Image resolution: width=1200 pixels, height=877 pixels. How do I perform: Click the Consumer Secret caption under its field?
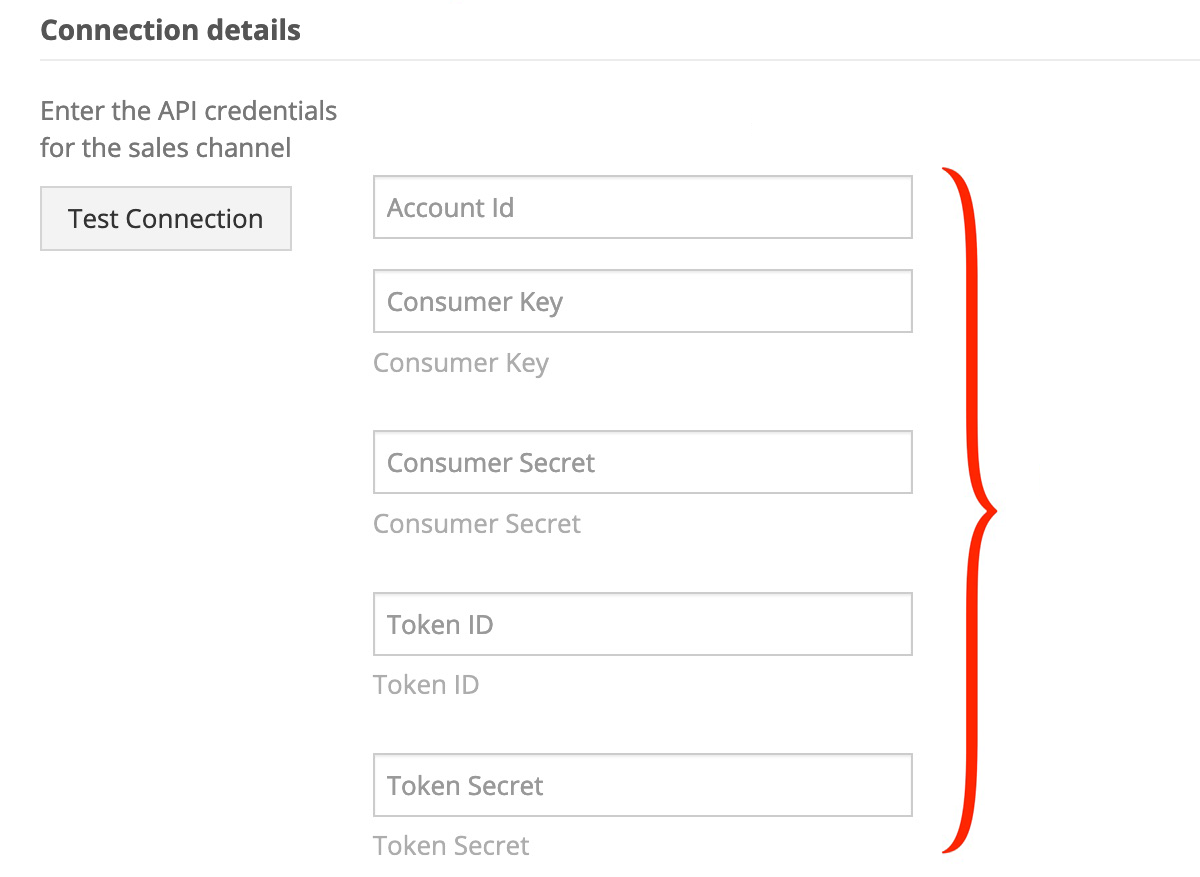(x=477, y=524)
